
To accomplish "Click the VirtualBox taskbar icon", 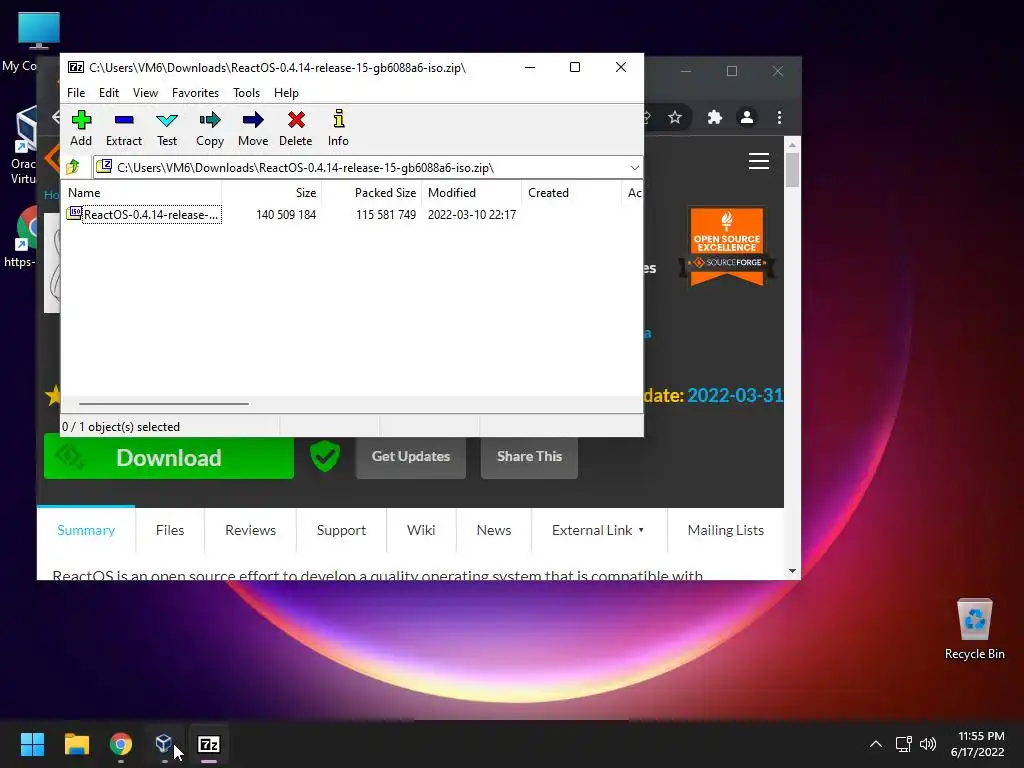I will [x=164, y=744].
